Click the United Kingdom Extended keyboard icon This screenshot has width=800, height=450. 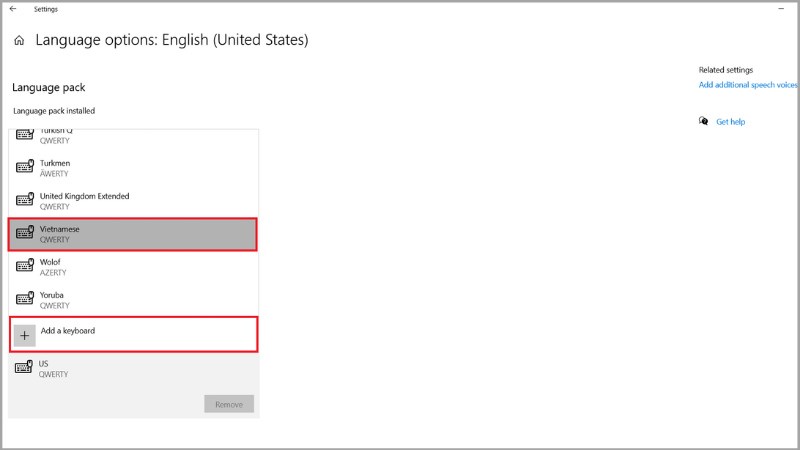[x=24, y=199]
